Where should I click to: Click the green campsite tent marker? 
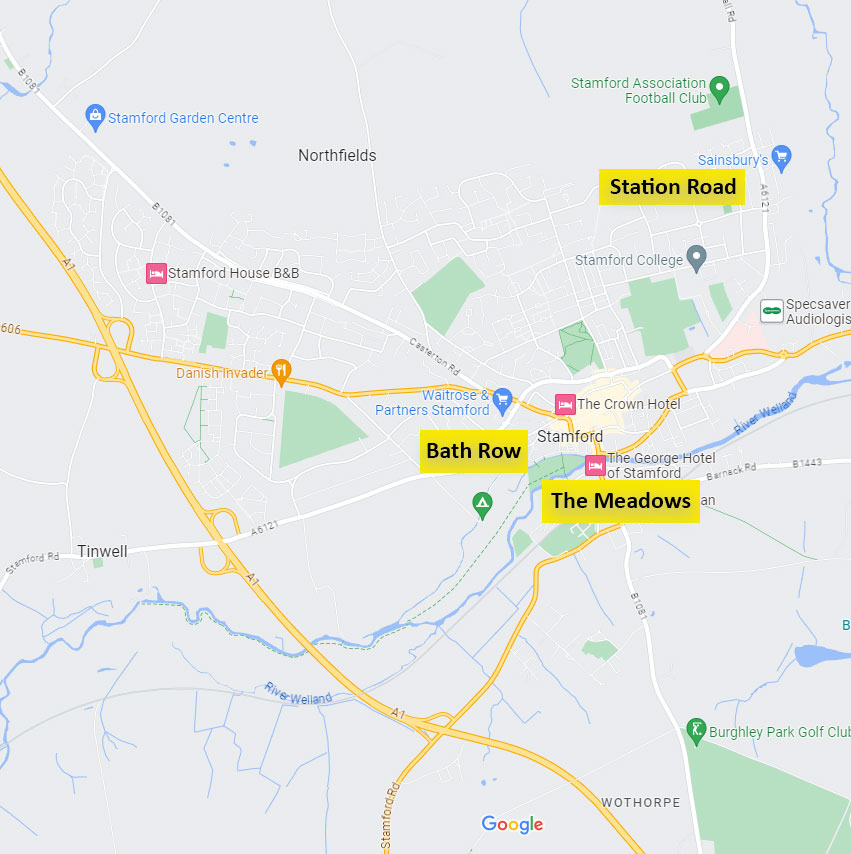click(x=482, y=505)
